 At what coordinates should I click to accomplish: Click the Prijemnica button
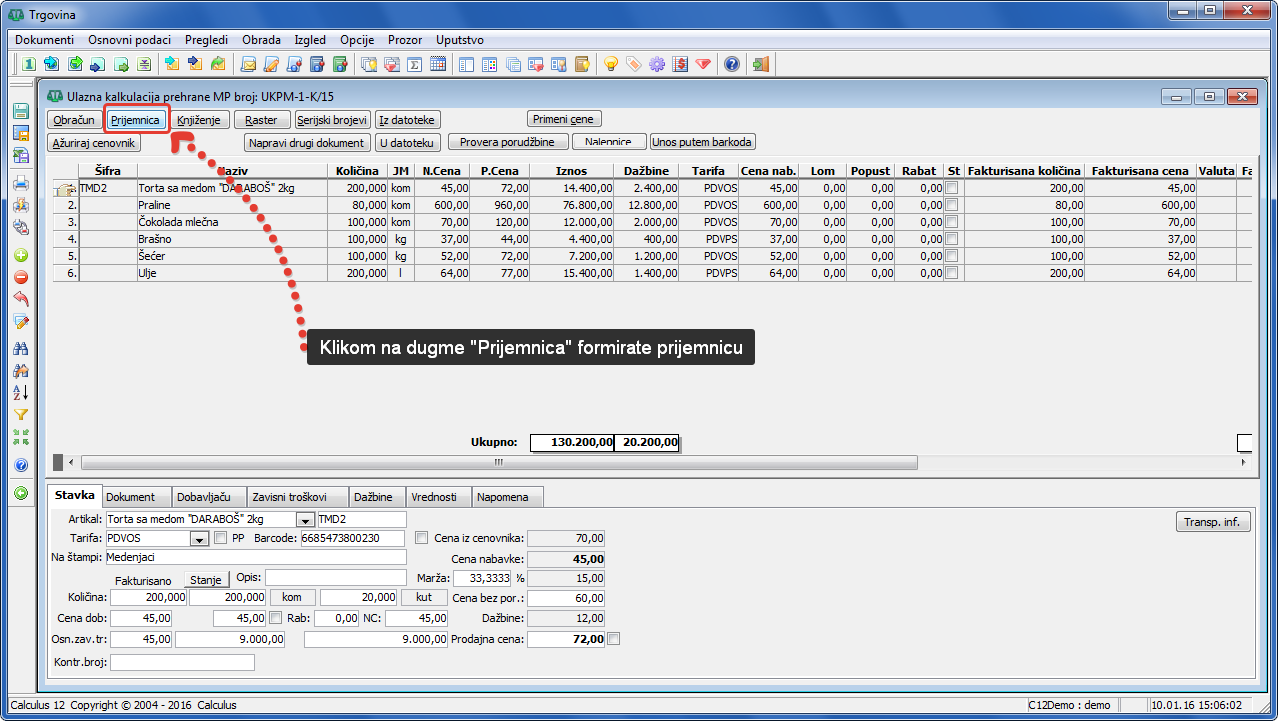136,120
